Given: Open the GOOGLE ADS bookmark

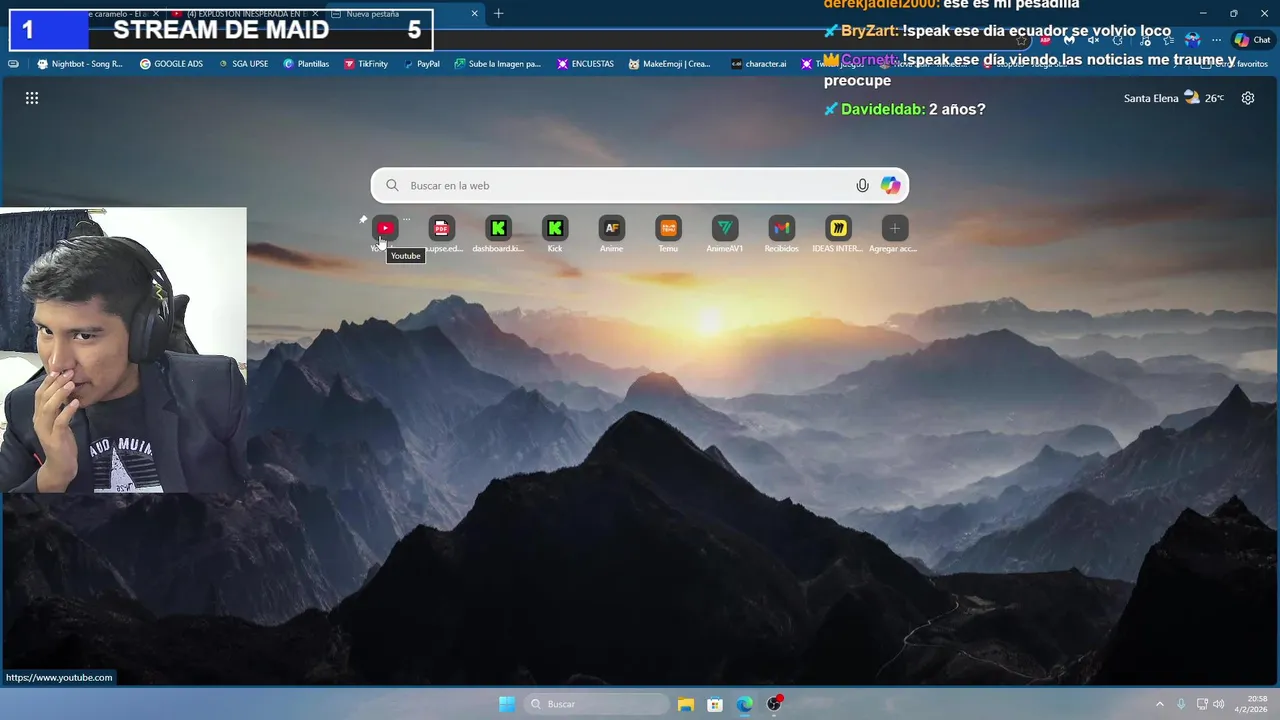Looking at the screenshot, I should pyautogui.click(x=171, y=63).
